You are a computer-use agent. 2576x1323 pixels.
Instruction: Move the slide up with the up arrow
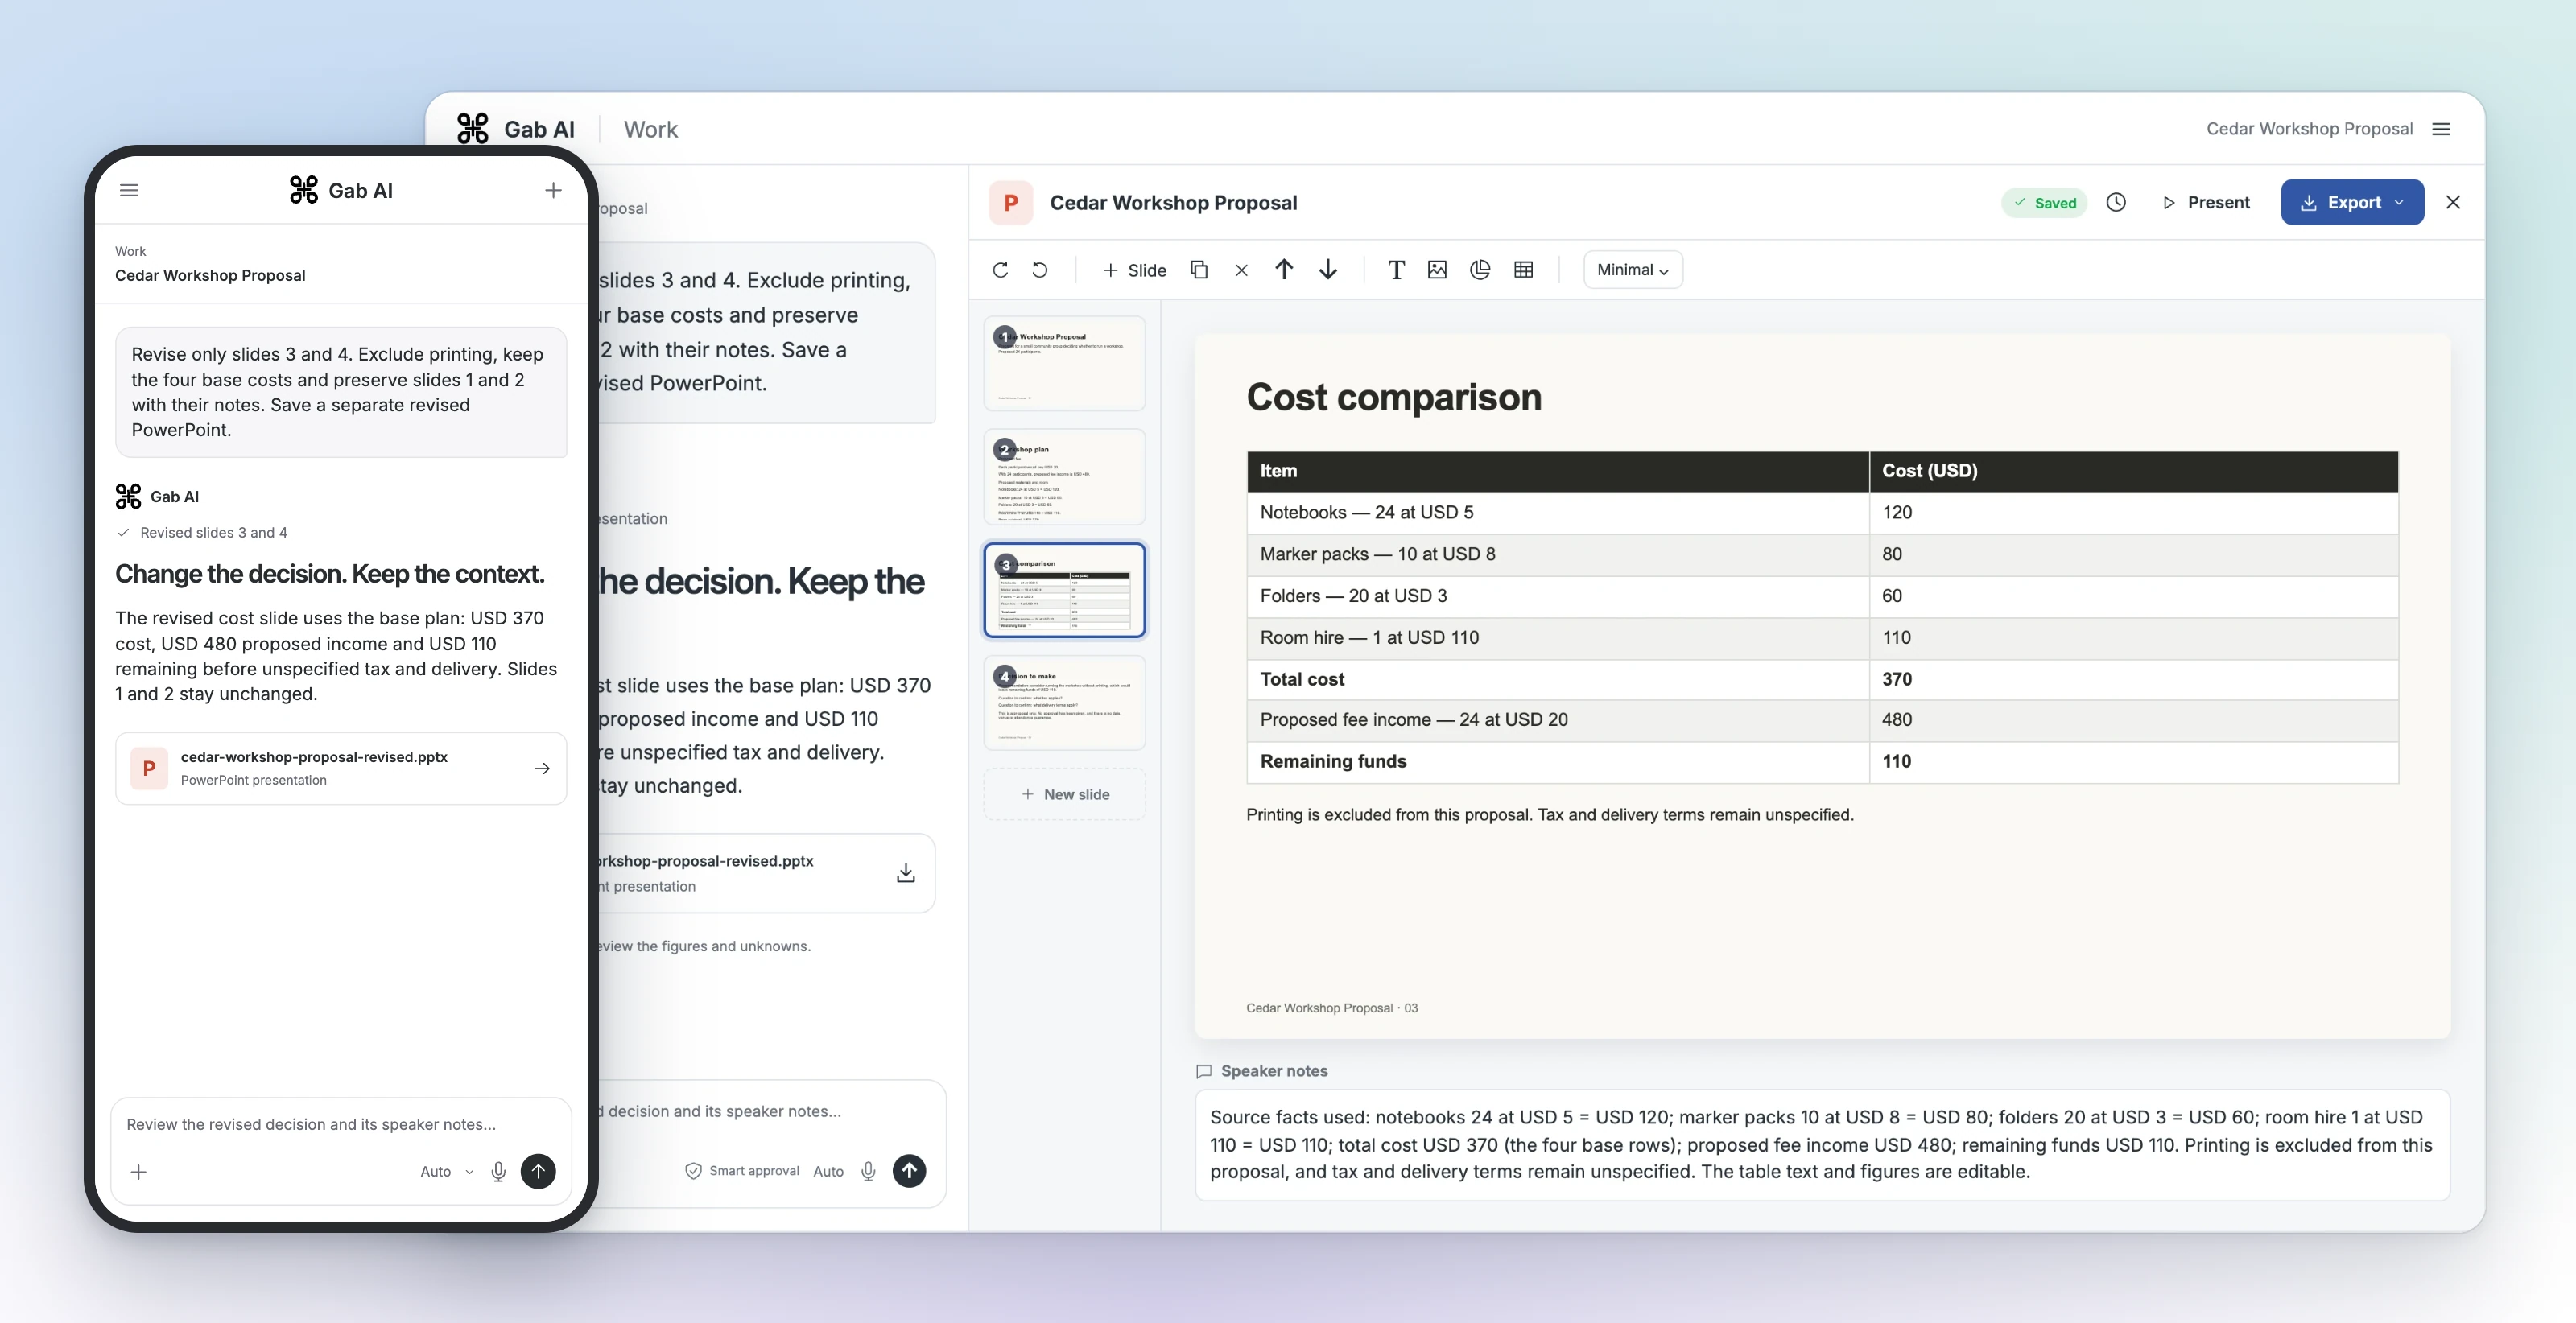[x=1284, y=270]
